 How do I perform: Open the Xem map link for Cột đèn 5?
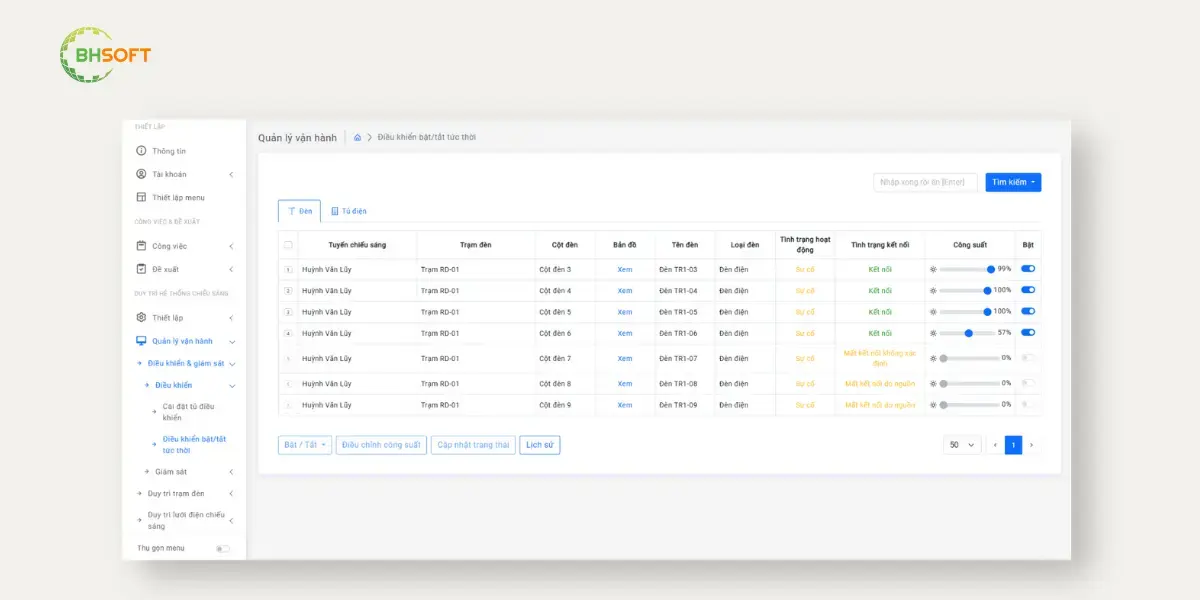[625, 312]
